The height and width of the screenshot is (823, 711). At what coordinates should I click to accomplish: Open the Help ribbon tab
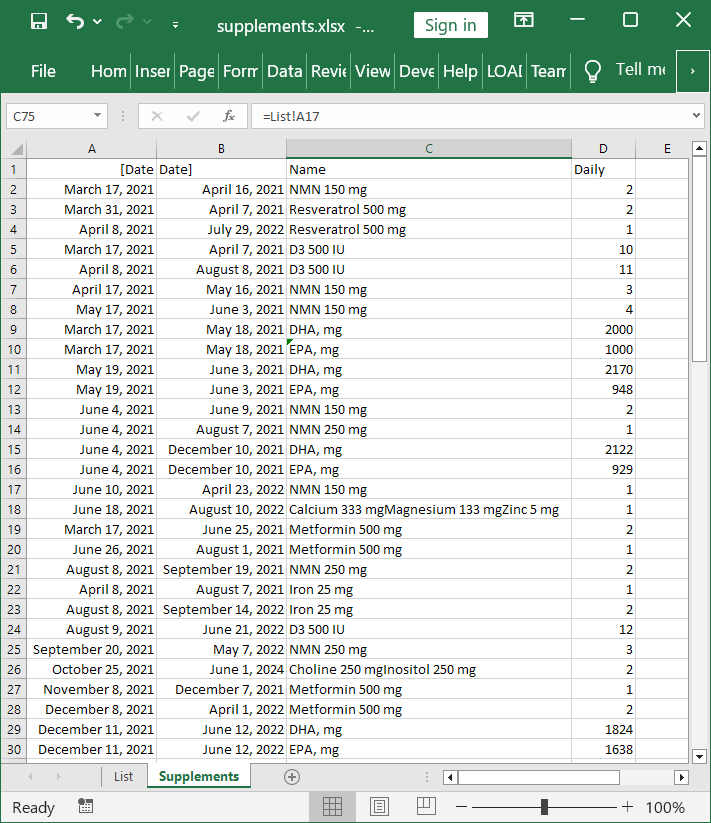460,71
